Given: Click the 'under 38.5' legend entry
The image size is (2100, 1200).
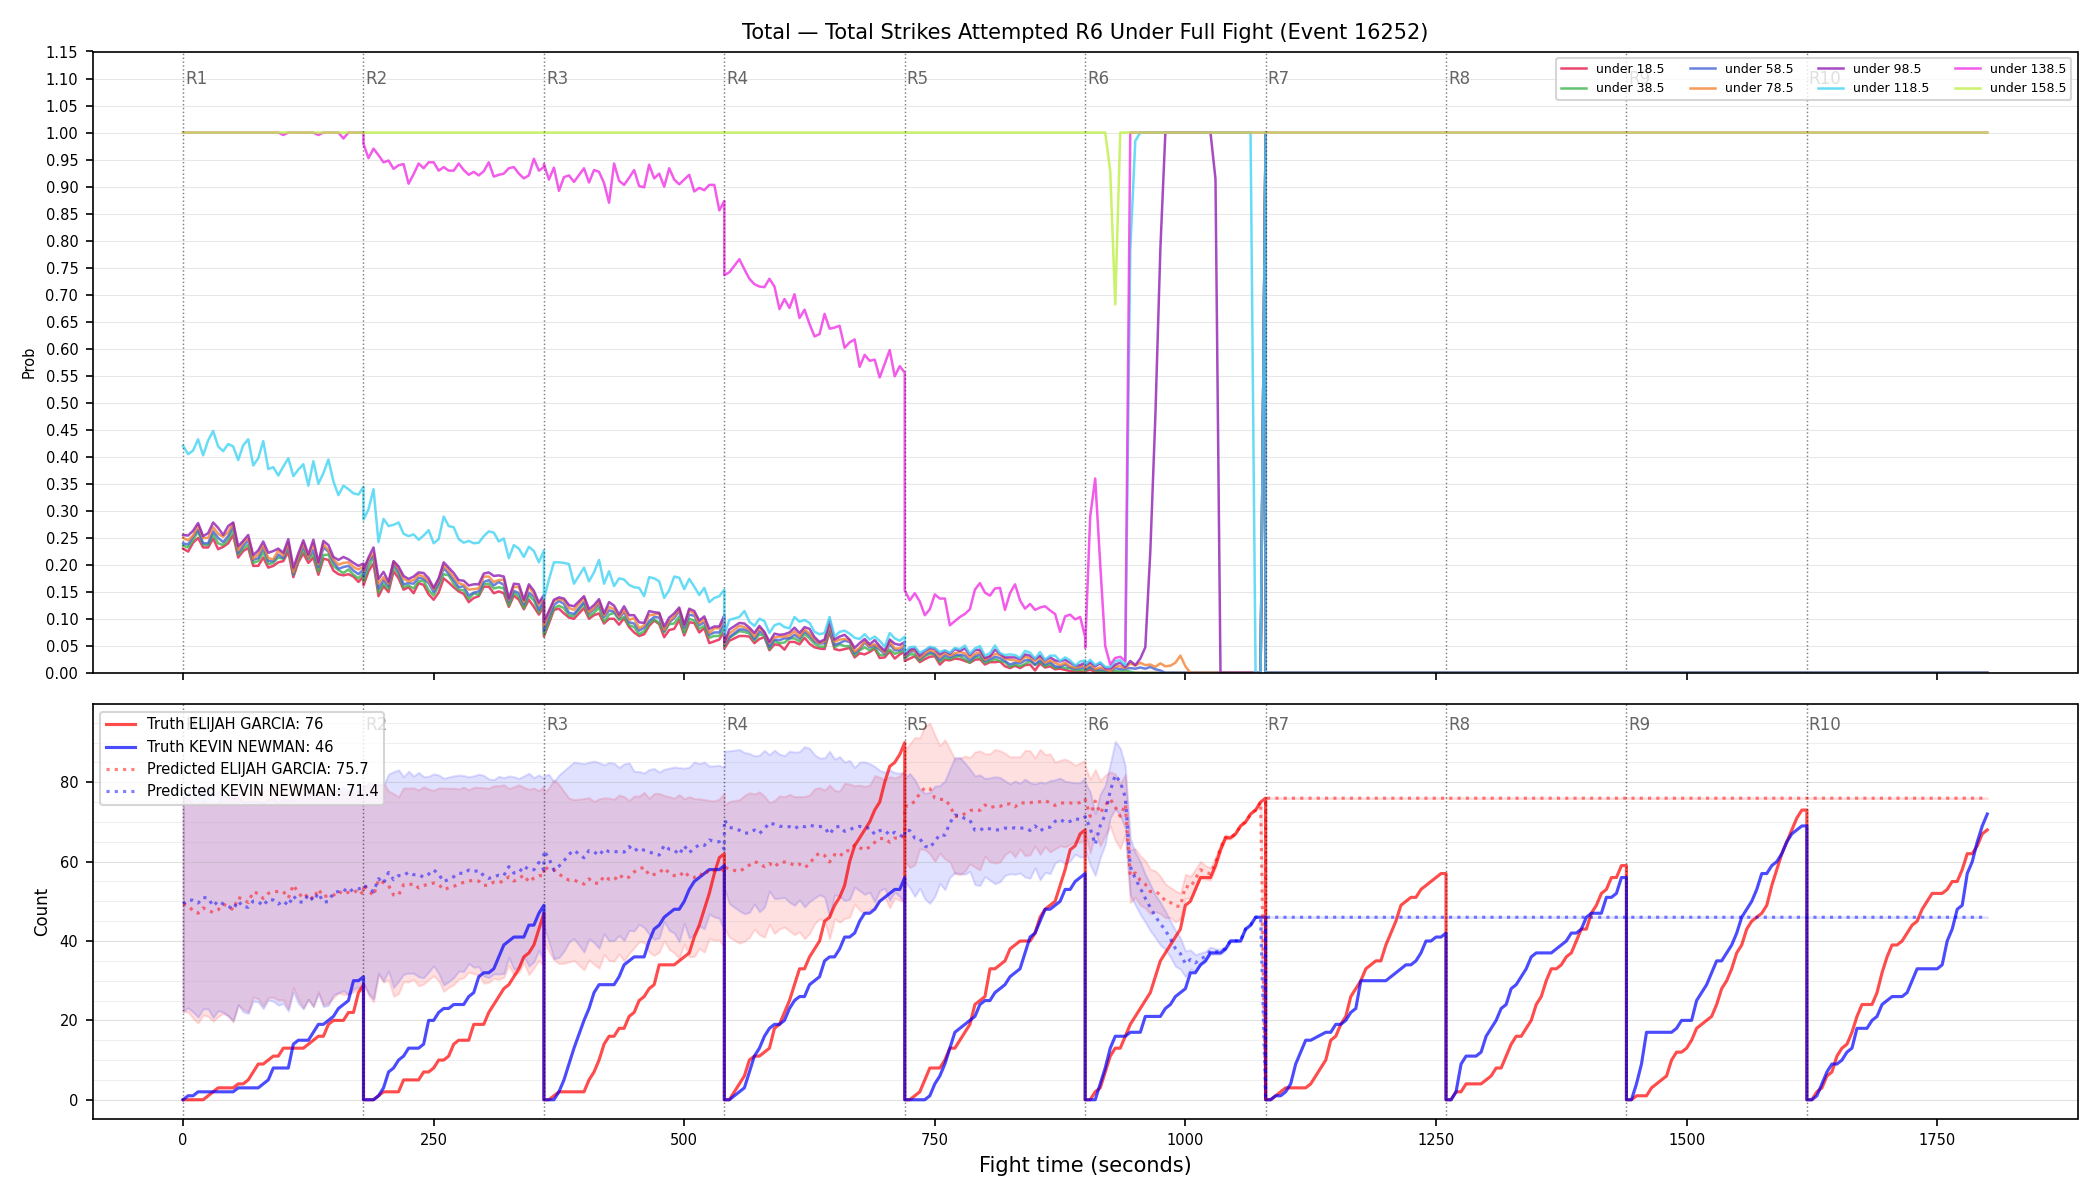Looking at the screenshot, I should 1612,88.
